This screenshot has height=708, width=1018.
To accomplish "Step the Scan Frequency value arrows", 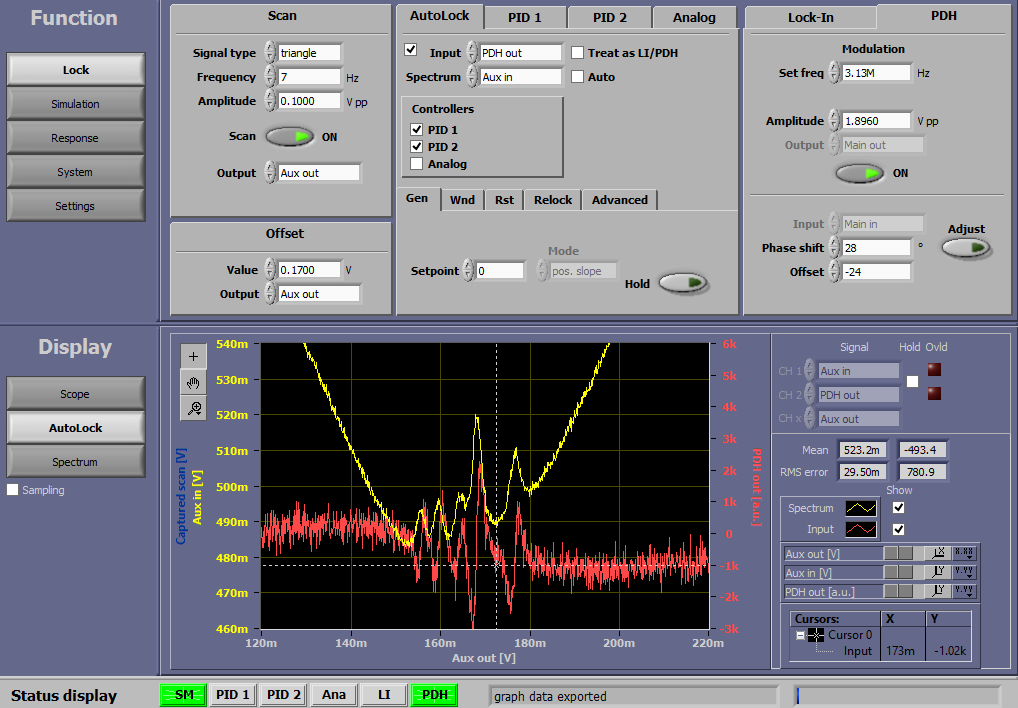I will [270, 77].
